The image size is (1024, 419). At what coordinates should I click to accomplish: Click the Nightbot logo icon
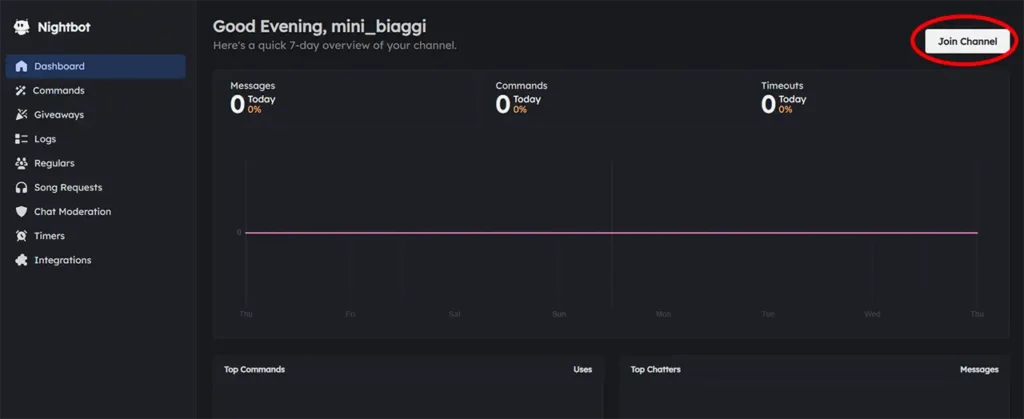click(x=22, y=27)
